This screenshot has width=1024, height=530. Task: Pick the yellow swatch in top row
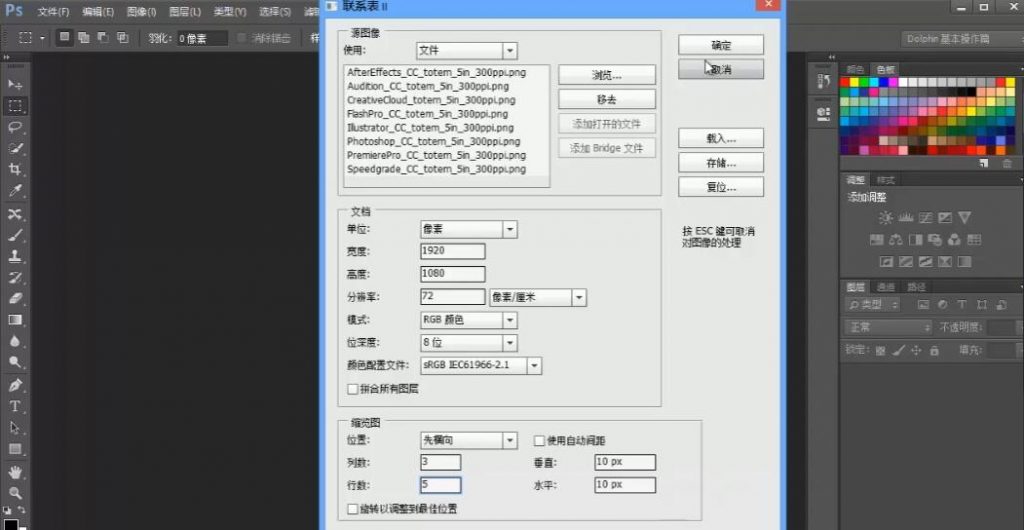(854, 82)
